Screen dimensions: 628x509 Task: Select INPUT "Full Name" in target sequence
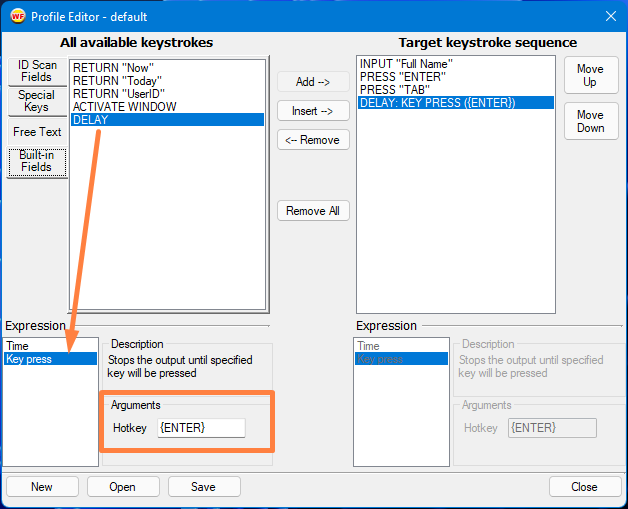click(456, 64)
